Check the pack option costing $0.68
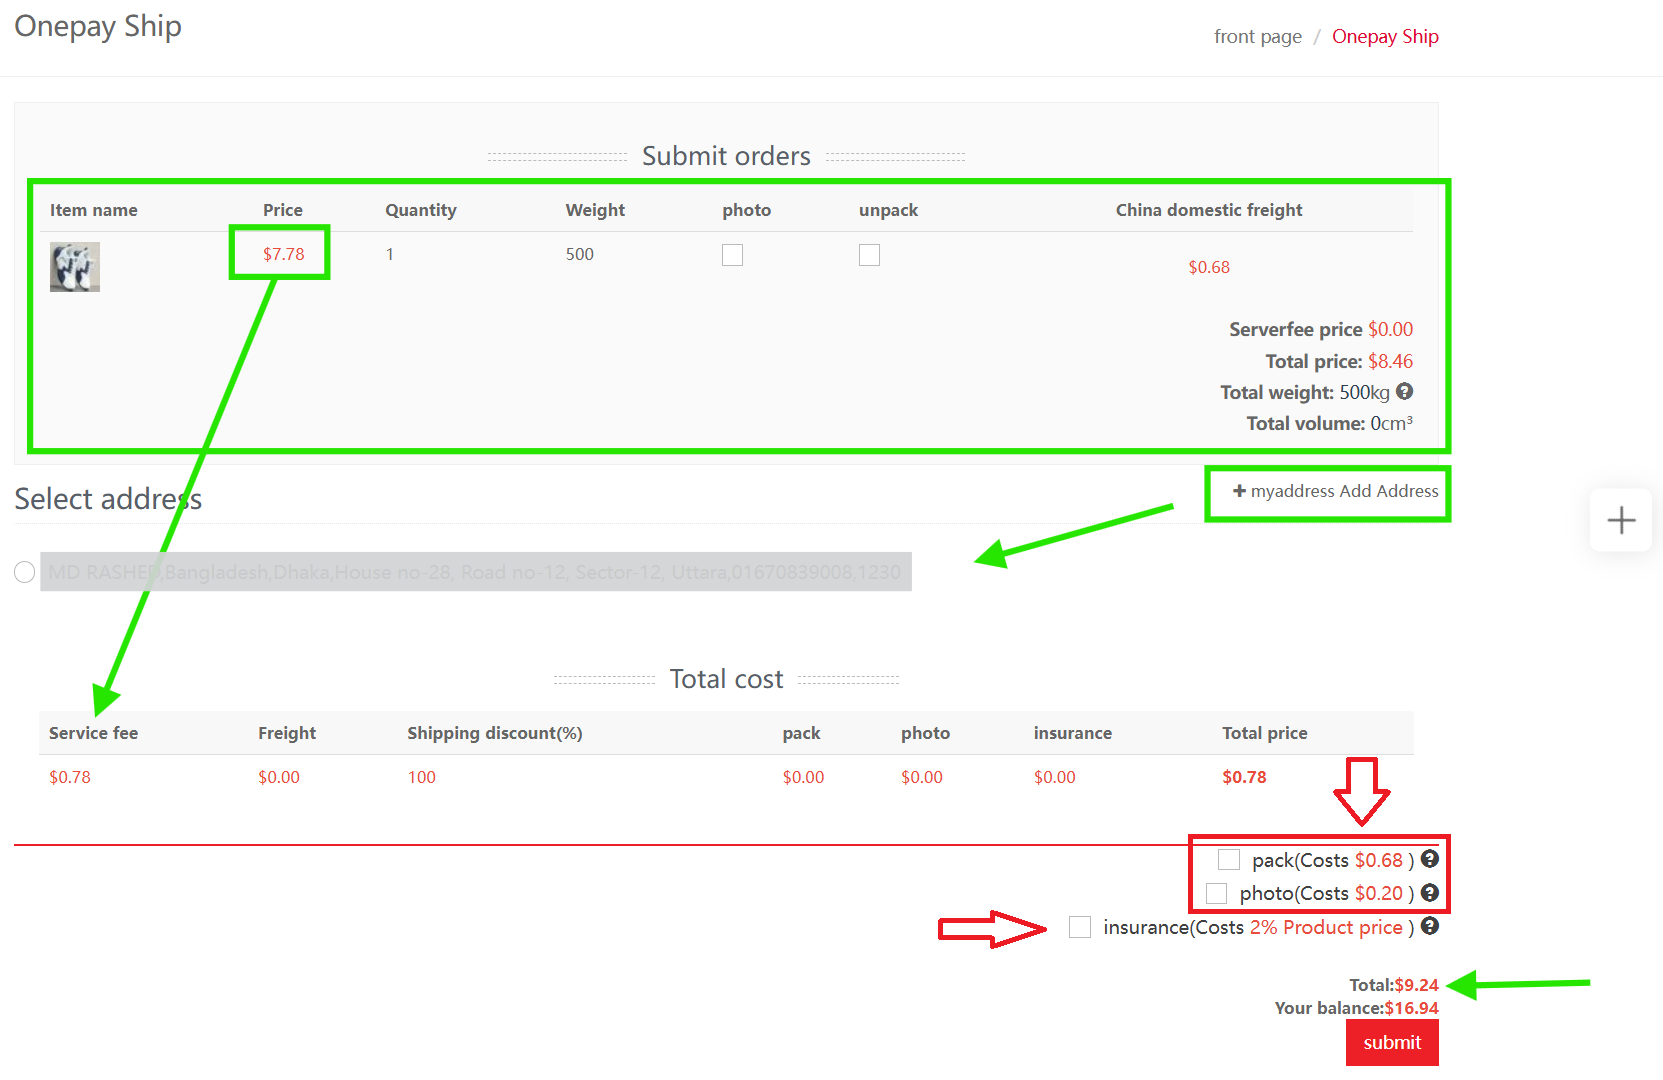The height and width of the screenshot is (1080, 1663). pyautogui.click(x=1229, y=859)
